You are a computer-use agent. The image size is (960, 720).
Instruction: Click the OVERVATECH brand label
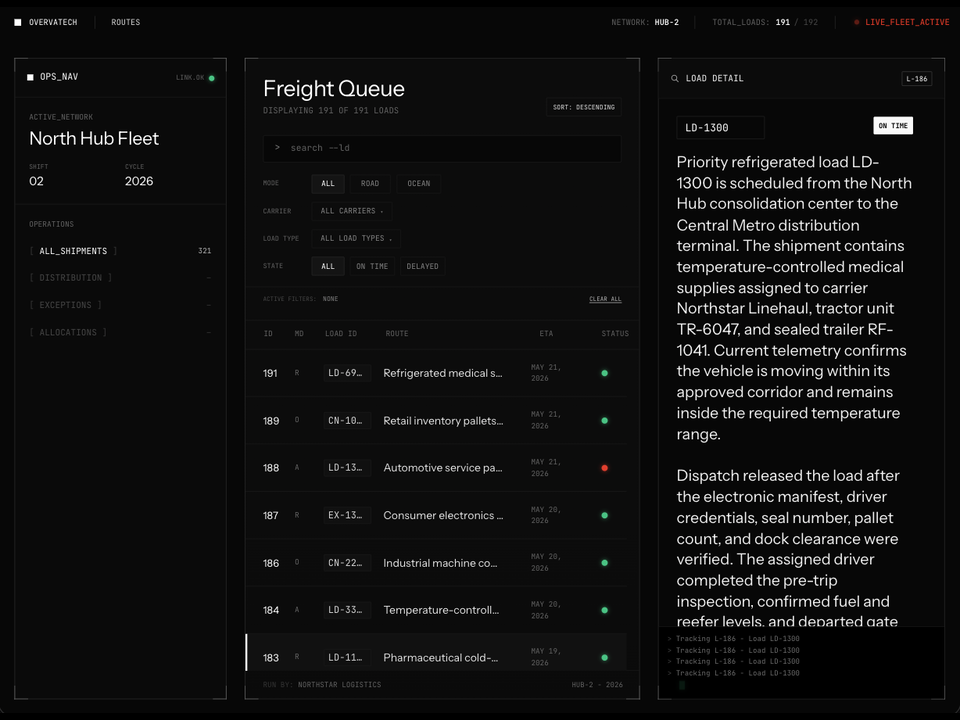53,22
